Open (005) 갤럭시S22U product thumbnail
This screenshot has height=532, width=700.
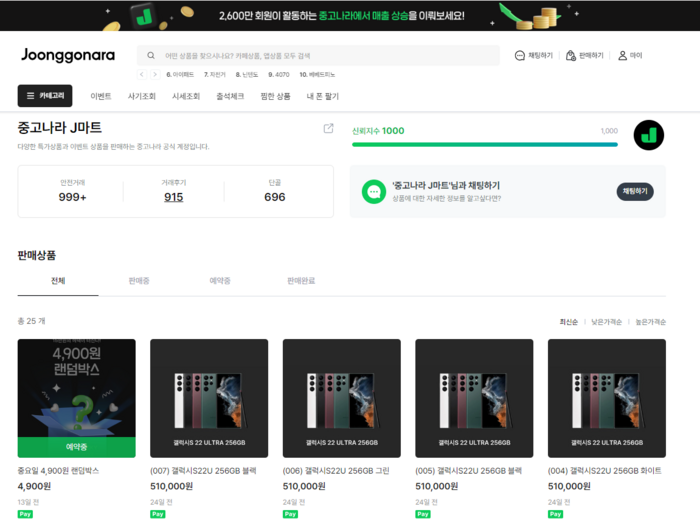point(474,398)
